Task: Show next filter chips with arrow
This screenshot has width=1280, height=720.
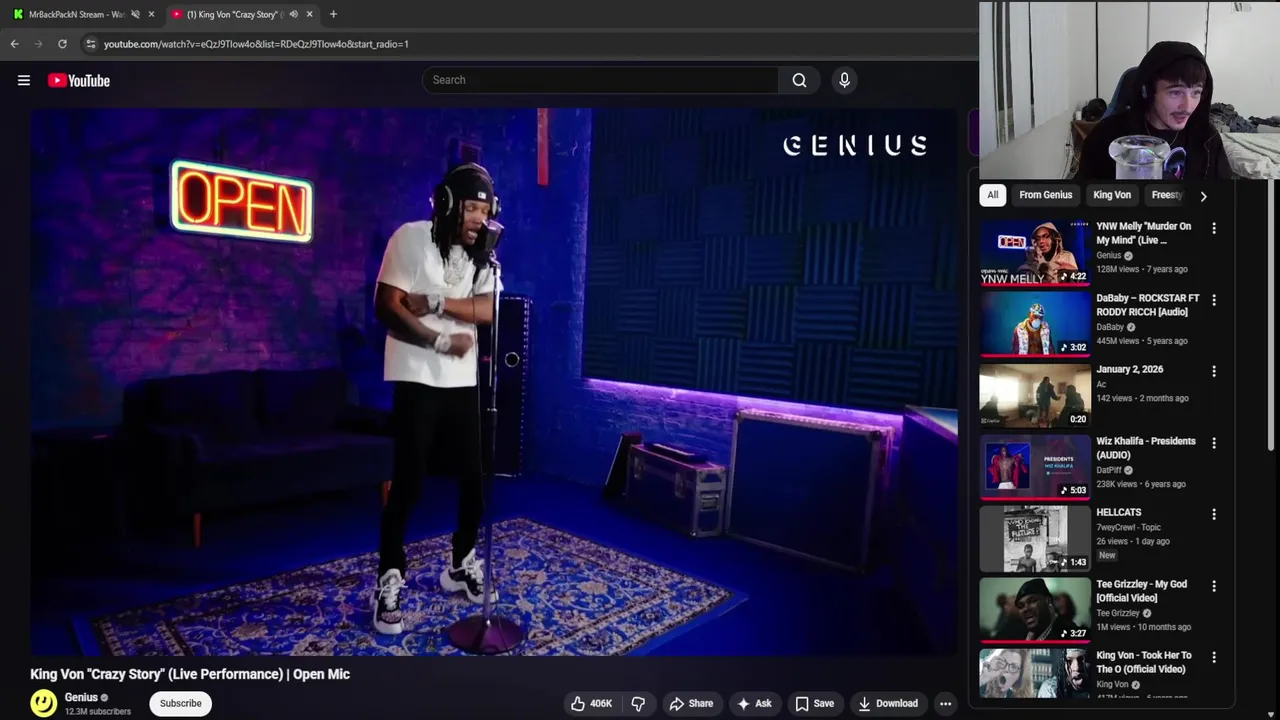Action: click(x=1203, y=196)
